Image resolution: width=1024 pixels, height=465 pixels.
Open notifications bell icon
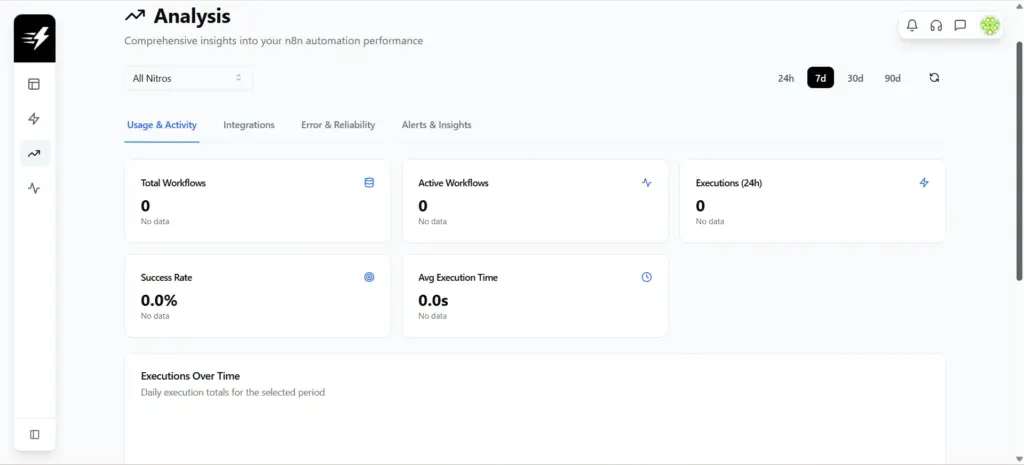(912, 25)
